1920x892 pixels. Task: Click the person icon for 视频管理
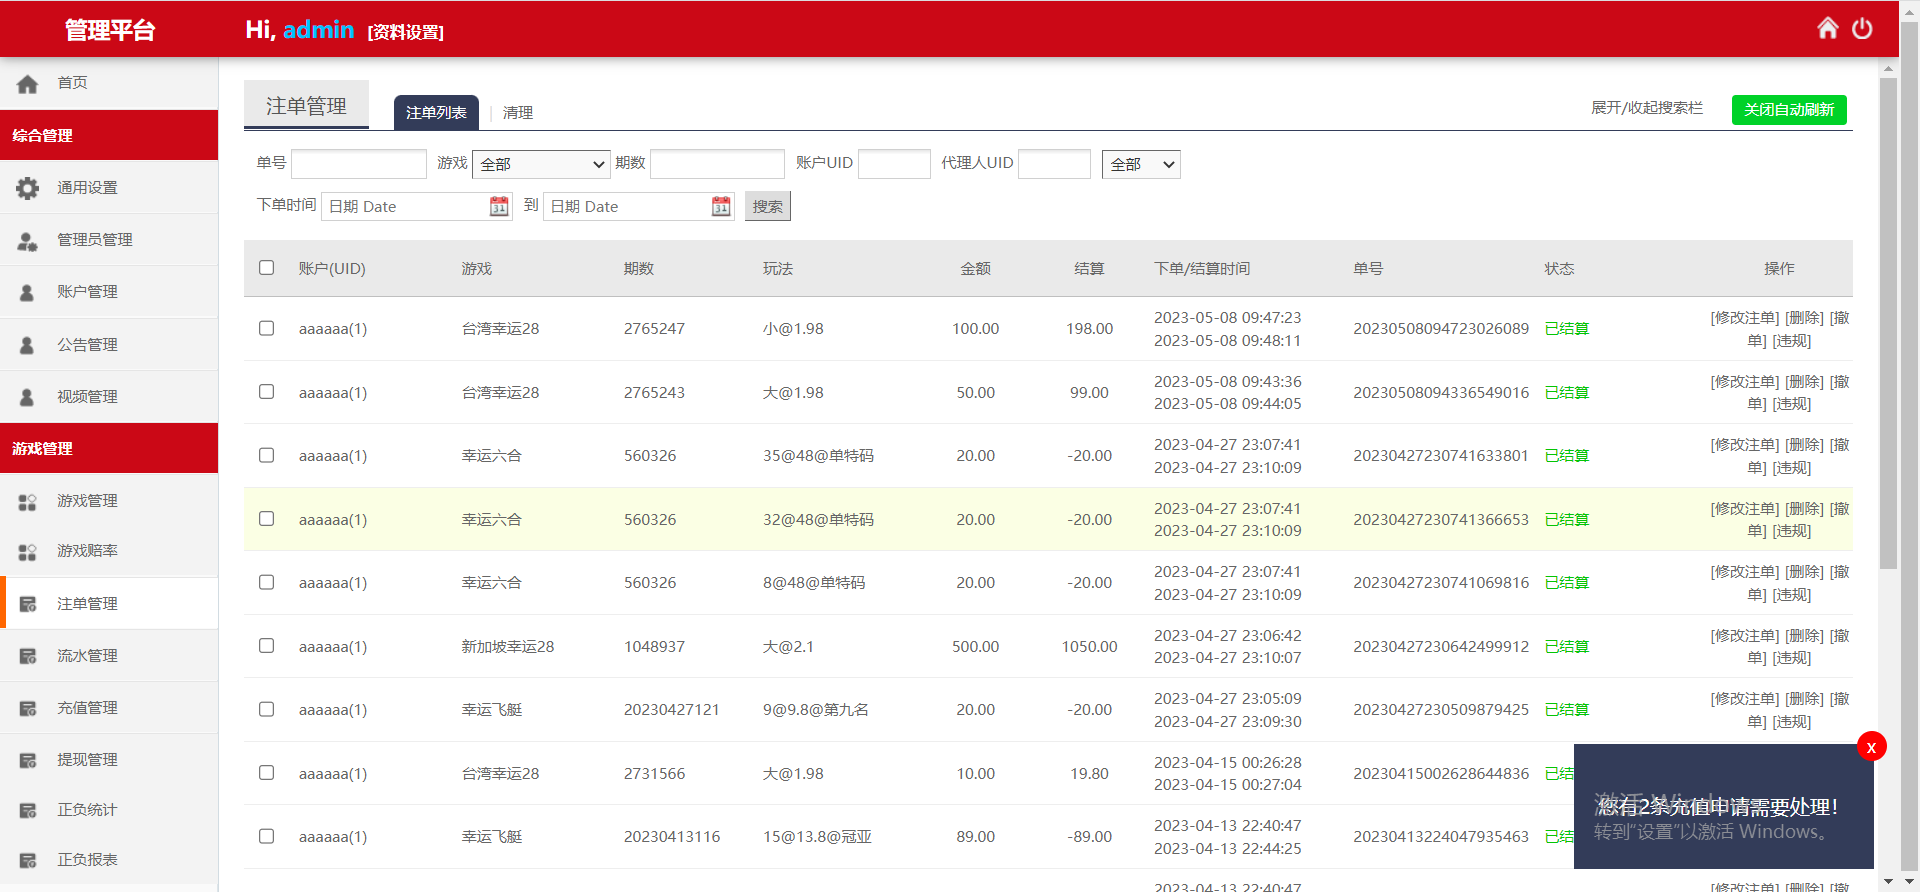tap(28, 397)
